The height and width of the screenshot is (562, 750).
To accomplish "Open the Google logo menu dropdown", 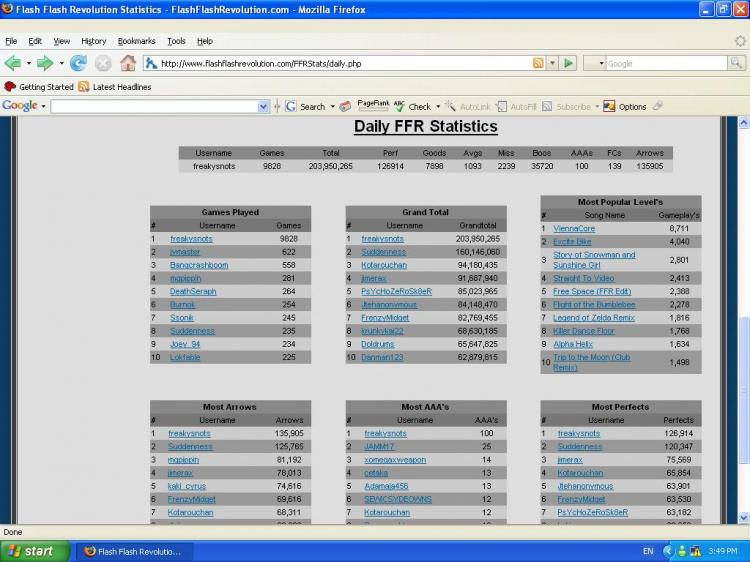I will (x=44, y=106).
